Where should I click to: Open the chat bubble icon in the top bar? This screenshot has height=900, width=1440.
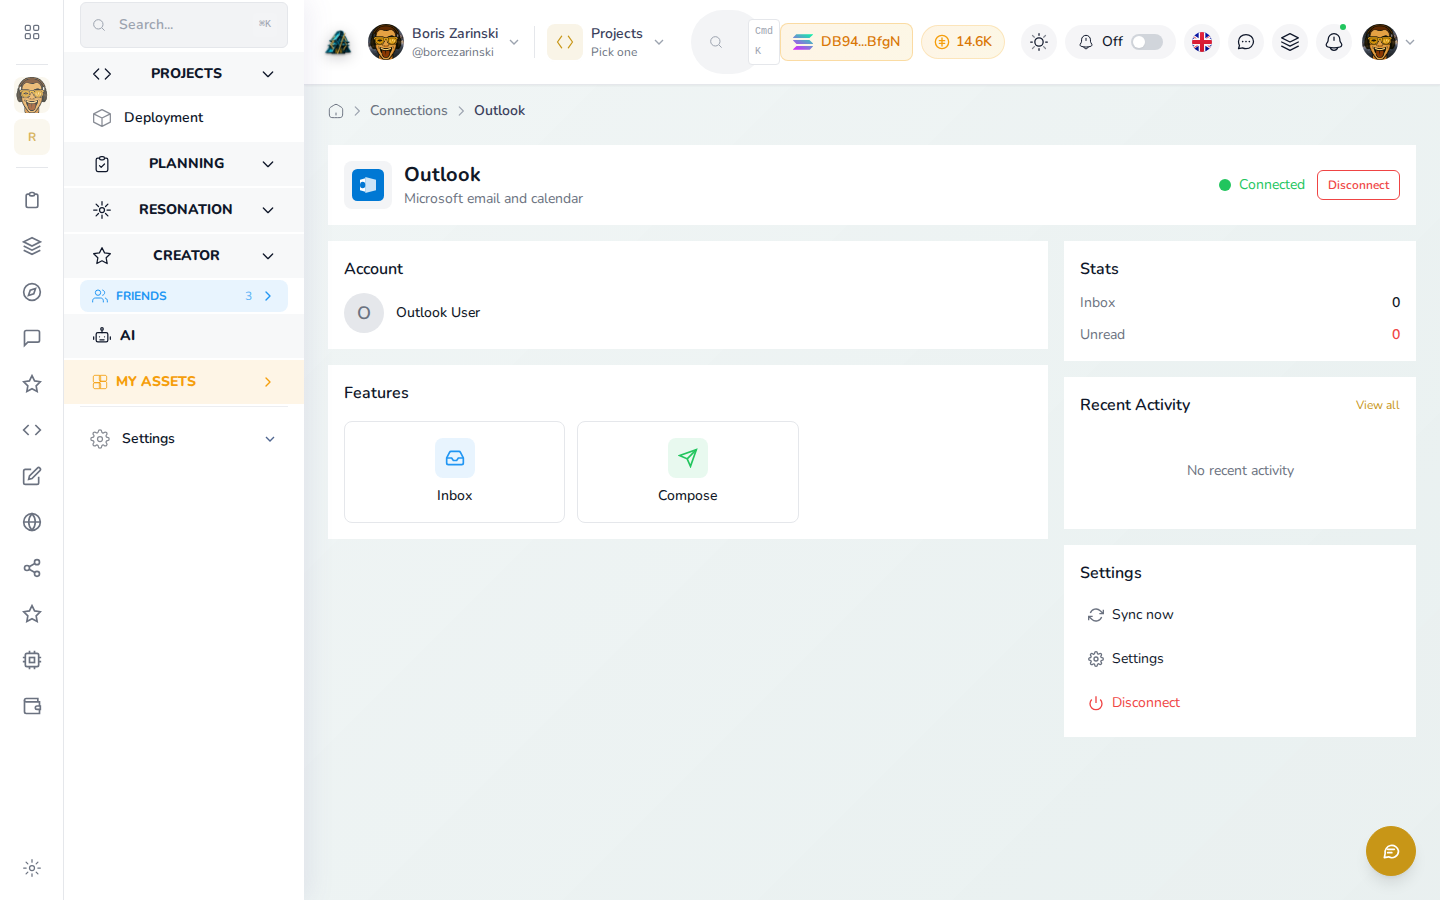tap(1246, 42)
